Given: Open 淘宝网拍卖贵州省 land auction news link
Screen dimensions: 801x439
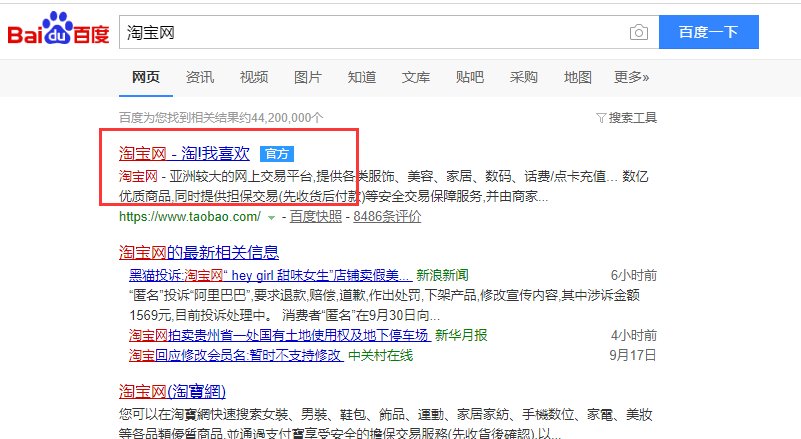Looking at the screenshot, I should pyautogui.click(x=280, y=335).
